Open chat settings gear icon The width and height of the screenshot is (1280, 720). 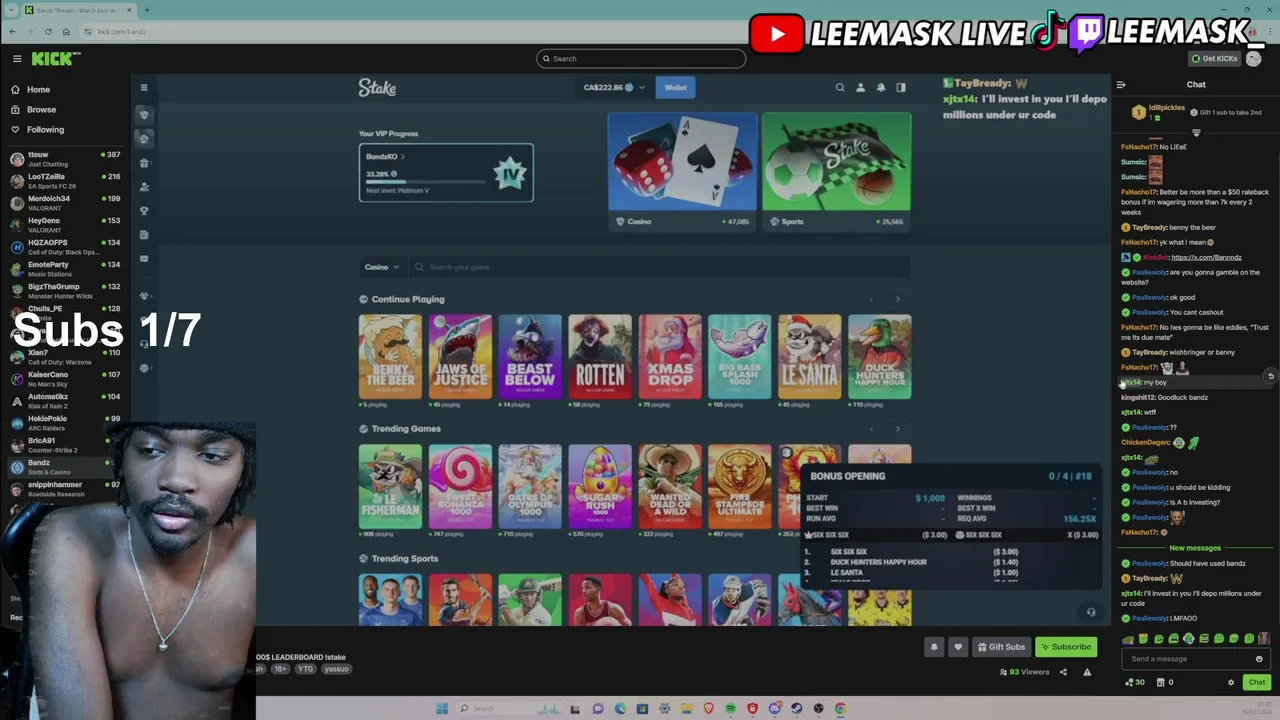point(1231,683)
